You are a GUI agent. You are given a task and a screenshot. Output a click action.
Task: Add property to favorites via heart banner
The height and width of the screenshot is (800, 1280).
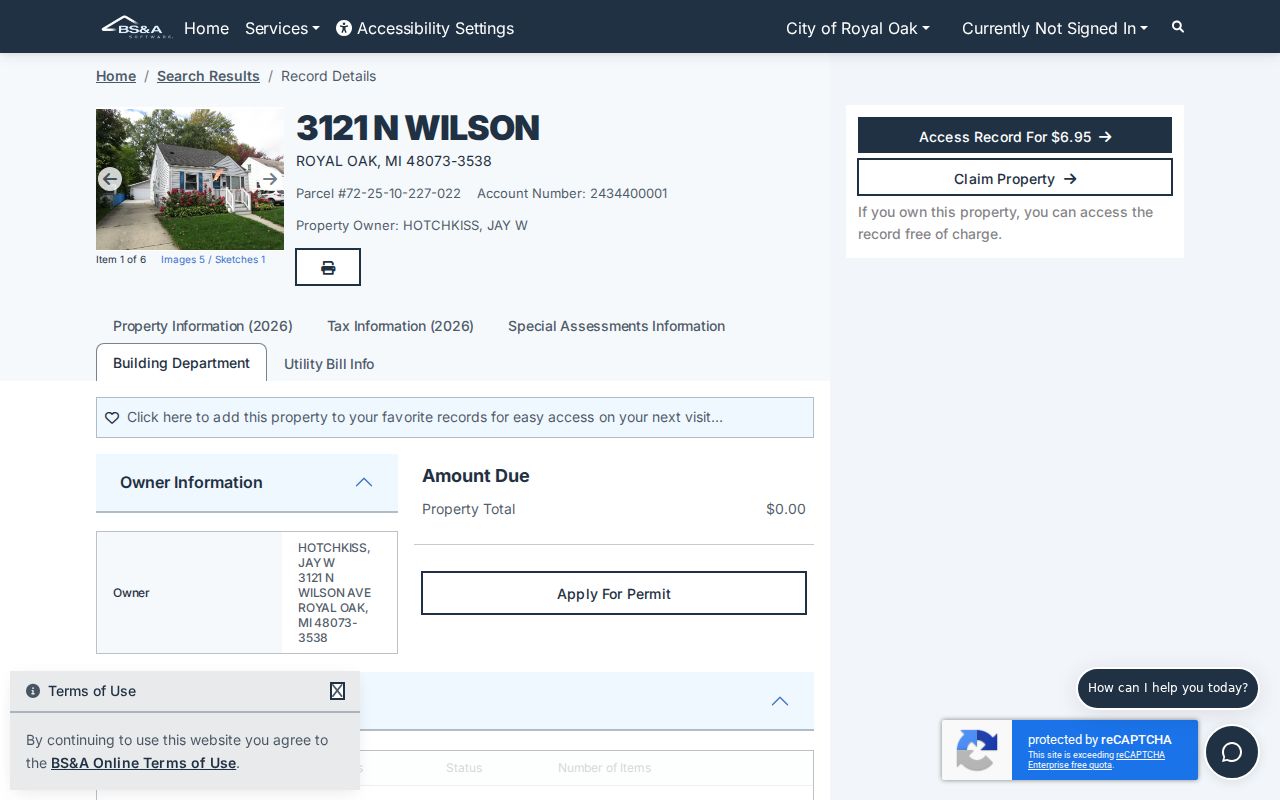click(x=455, y=417)
